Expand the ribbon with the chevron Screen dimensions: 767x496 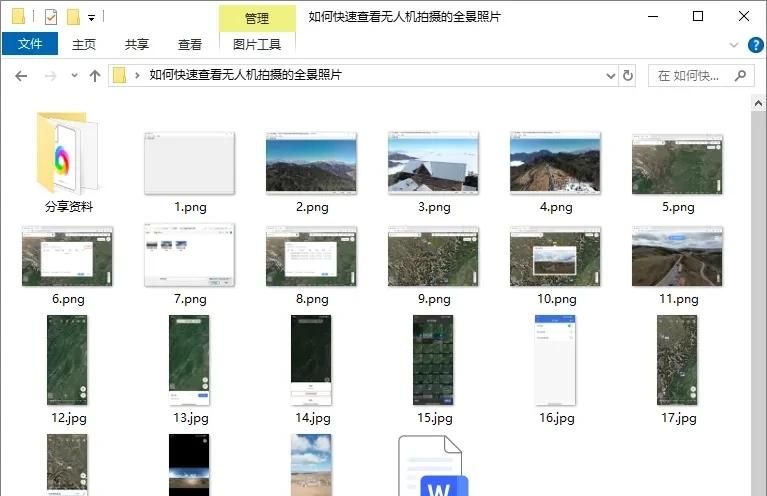pos(733,45)
